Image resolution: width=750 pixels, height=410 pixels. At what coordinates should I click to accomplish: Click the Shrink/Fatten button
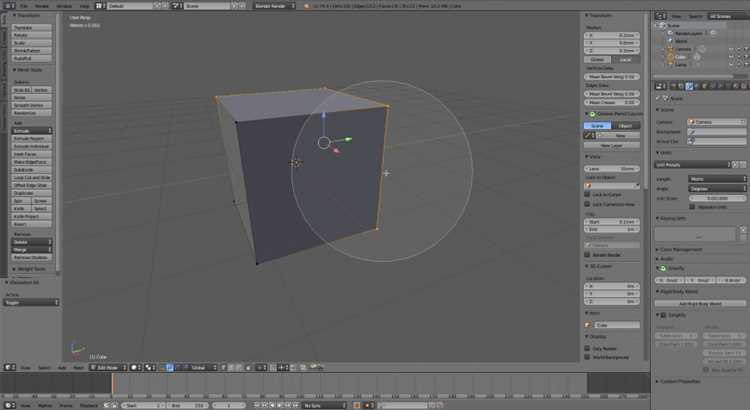click(x=32, y=51)
